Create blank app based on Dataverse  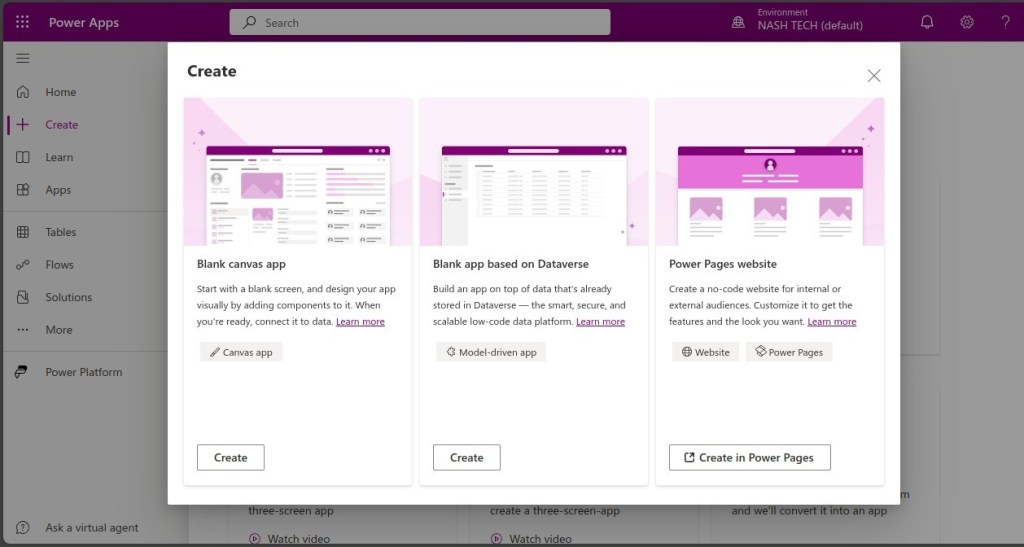tap(466, 457)
